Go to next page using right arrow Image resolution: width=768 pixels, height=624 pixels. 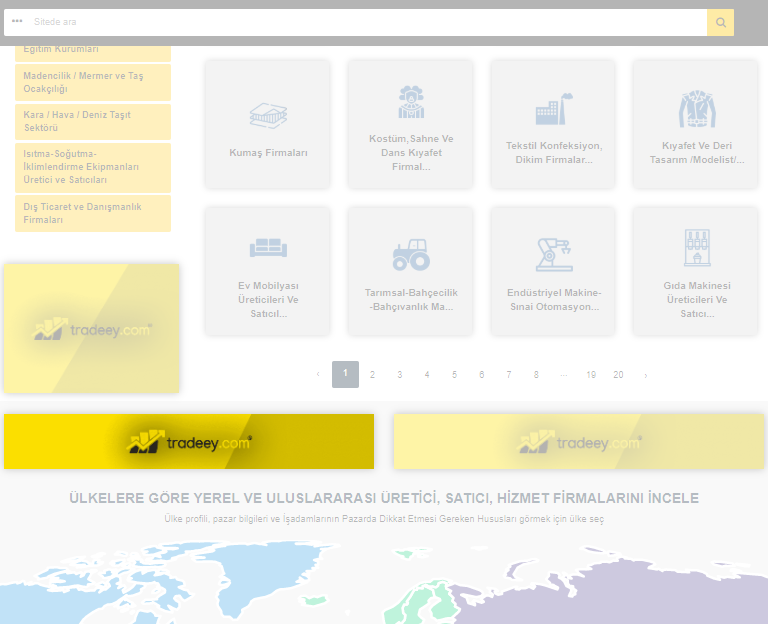pyautogui.click(x=646, y=375)
